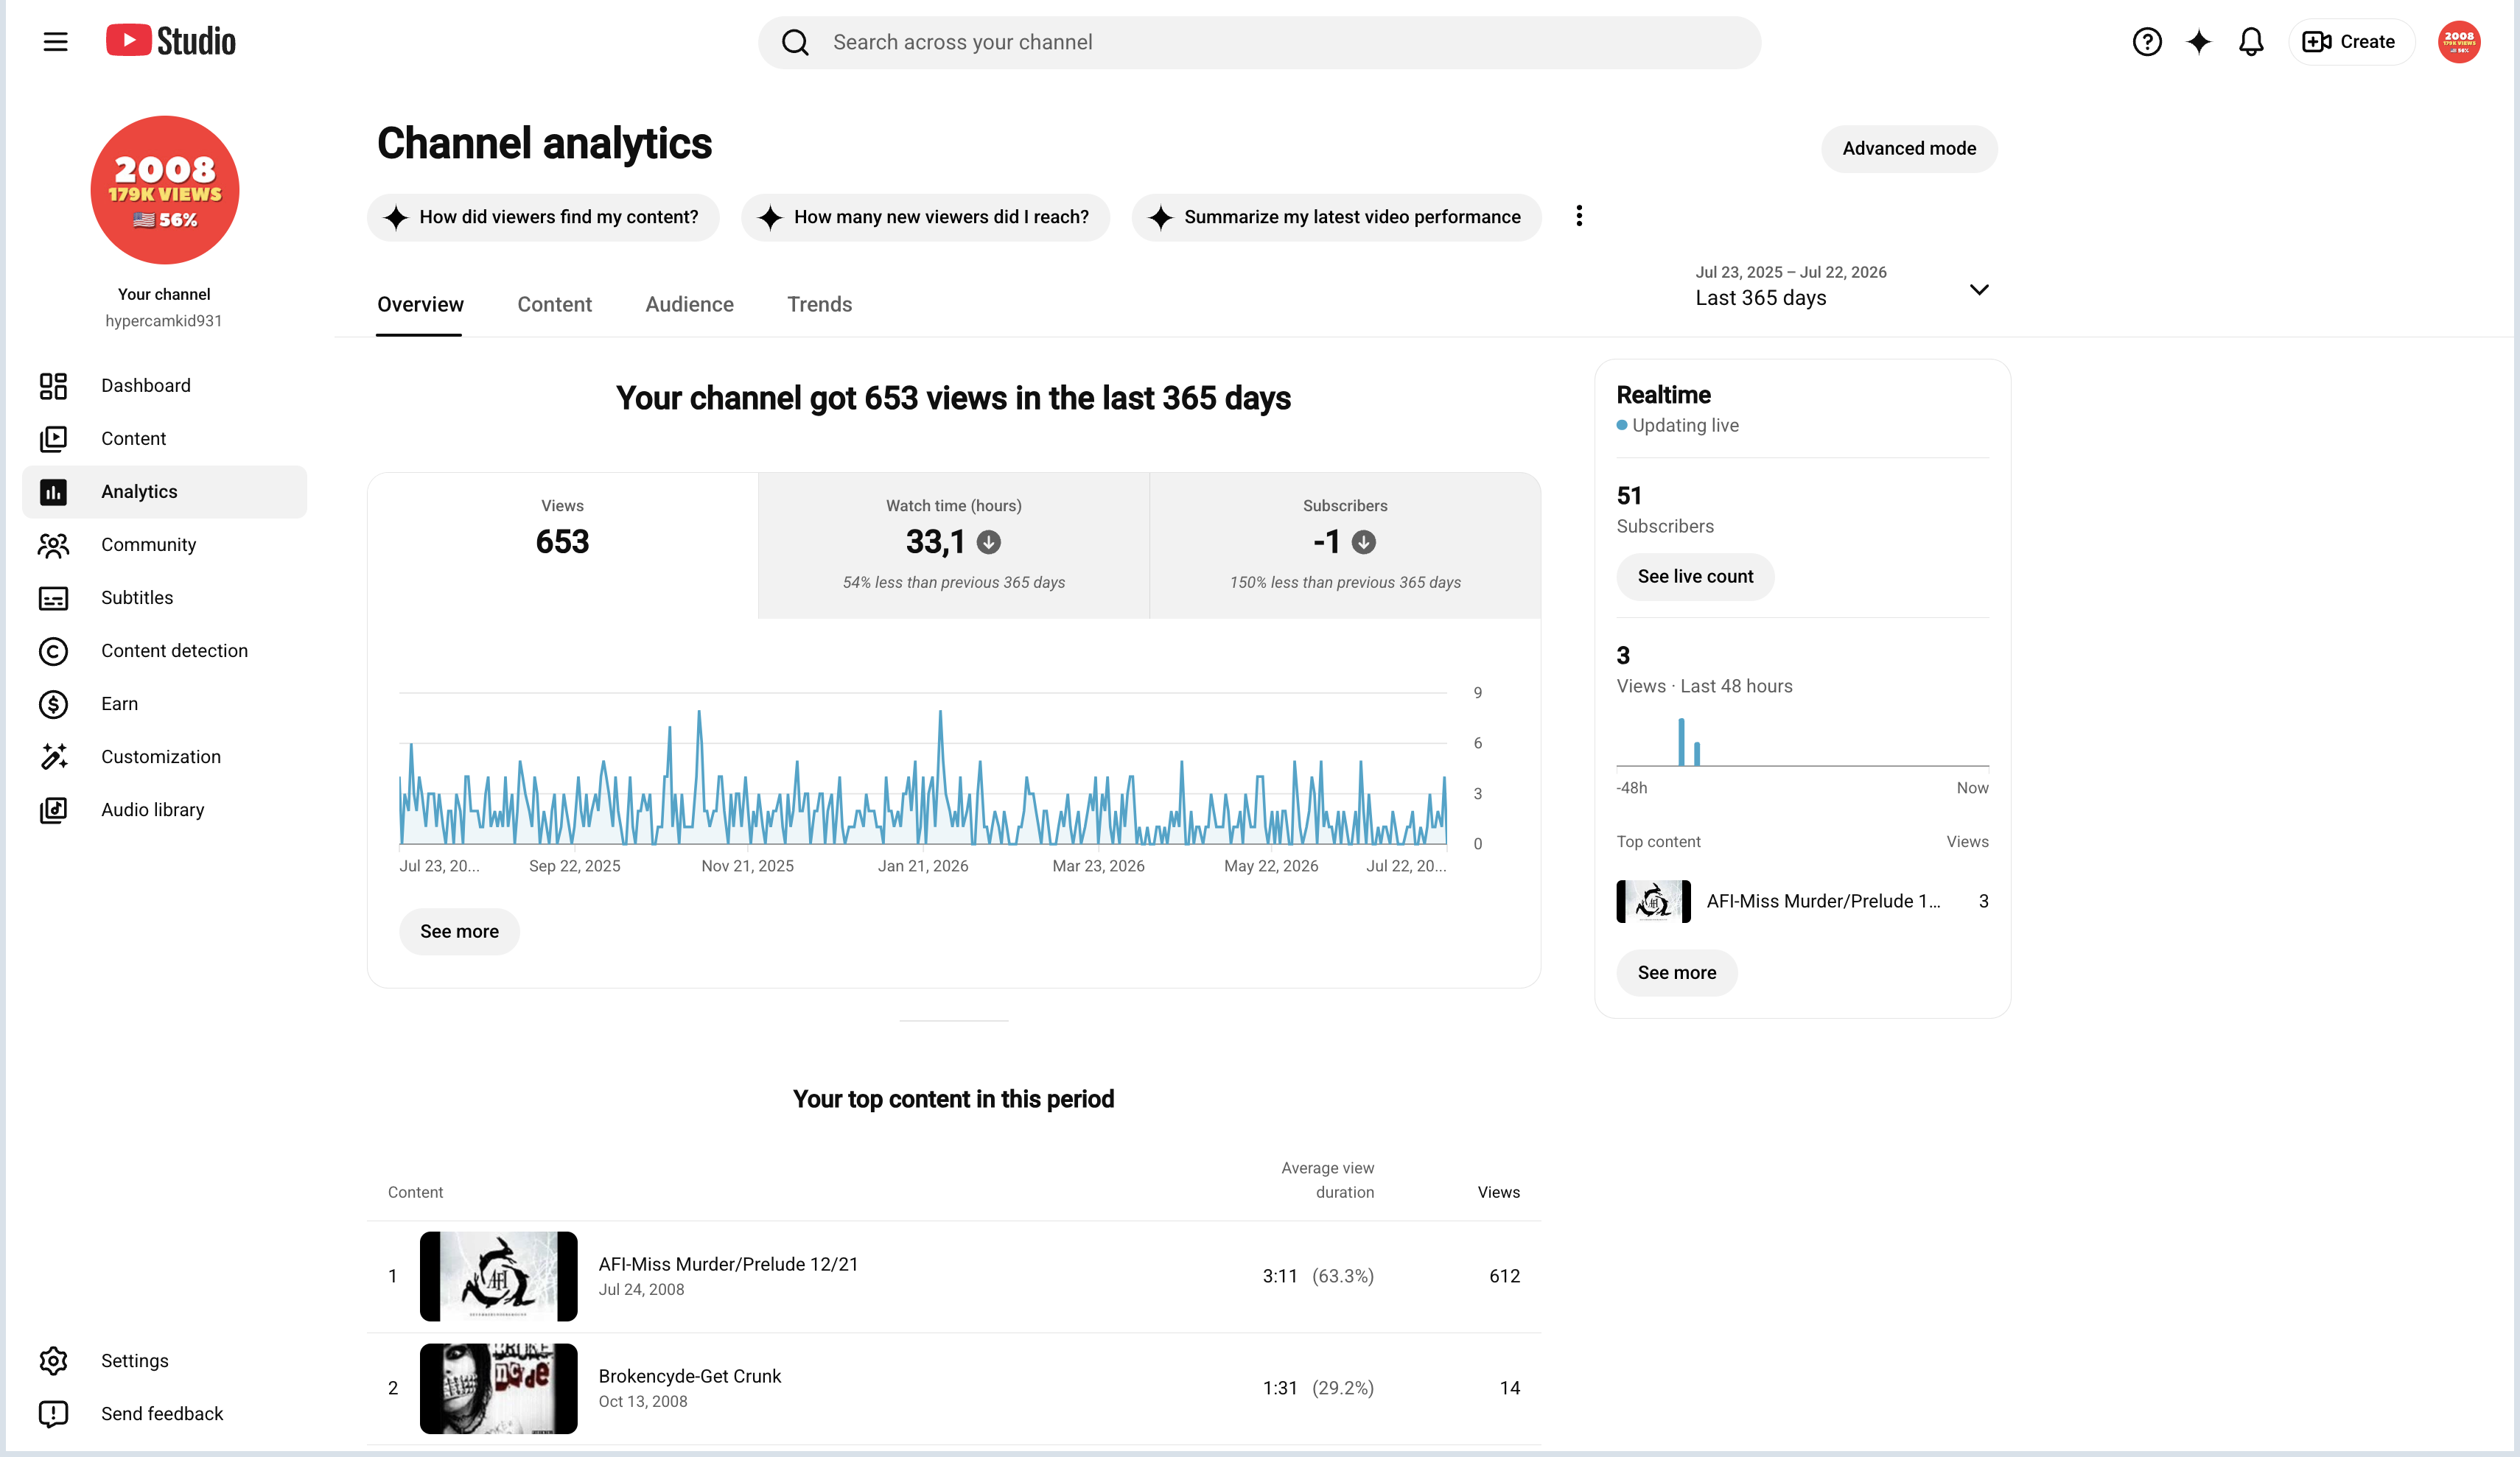This screenshot has width=2520, height=1457.
Task: Open the AFI-Miss Murder thumbnail in Realtime panel
Action: click(x=1653, y=901)
